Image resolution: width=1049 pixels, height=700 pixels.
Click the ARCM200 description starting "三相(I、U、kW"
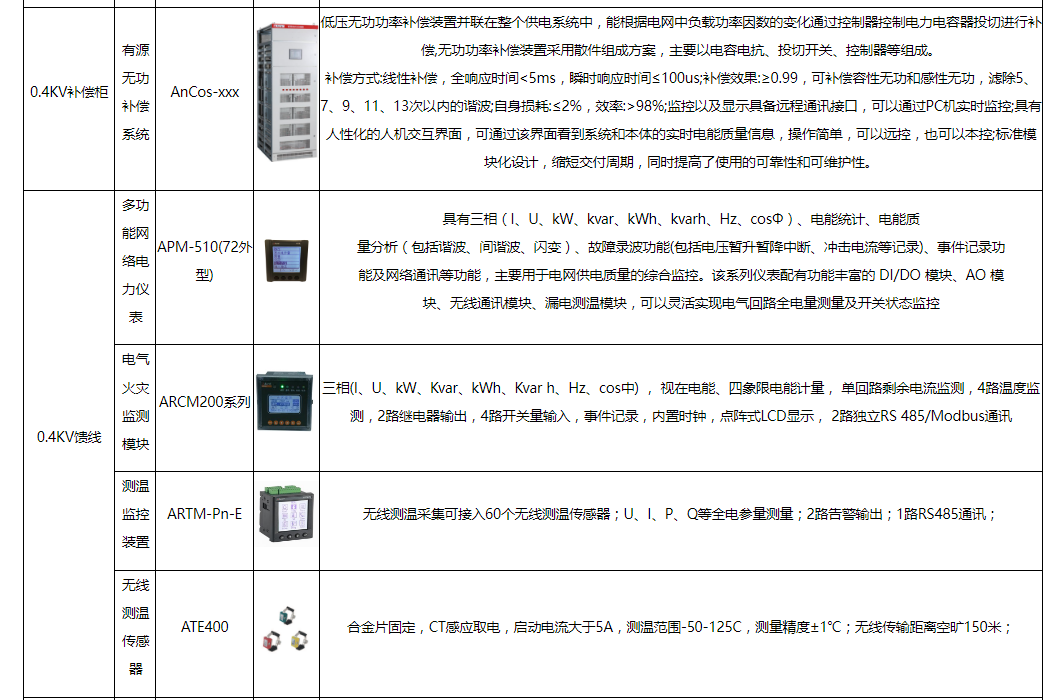coord(680,402)
